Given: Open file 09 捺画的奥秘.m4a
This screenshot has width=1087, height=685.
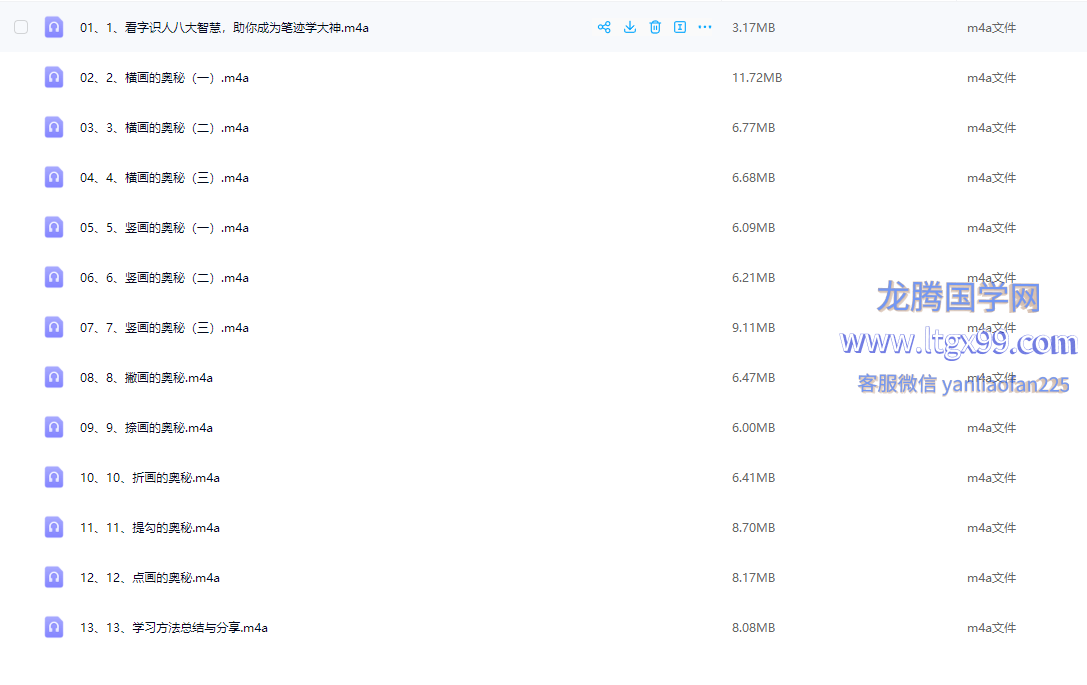Looking at the screenshot, I should pyautogui.click(x=146, y=428).
